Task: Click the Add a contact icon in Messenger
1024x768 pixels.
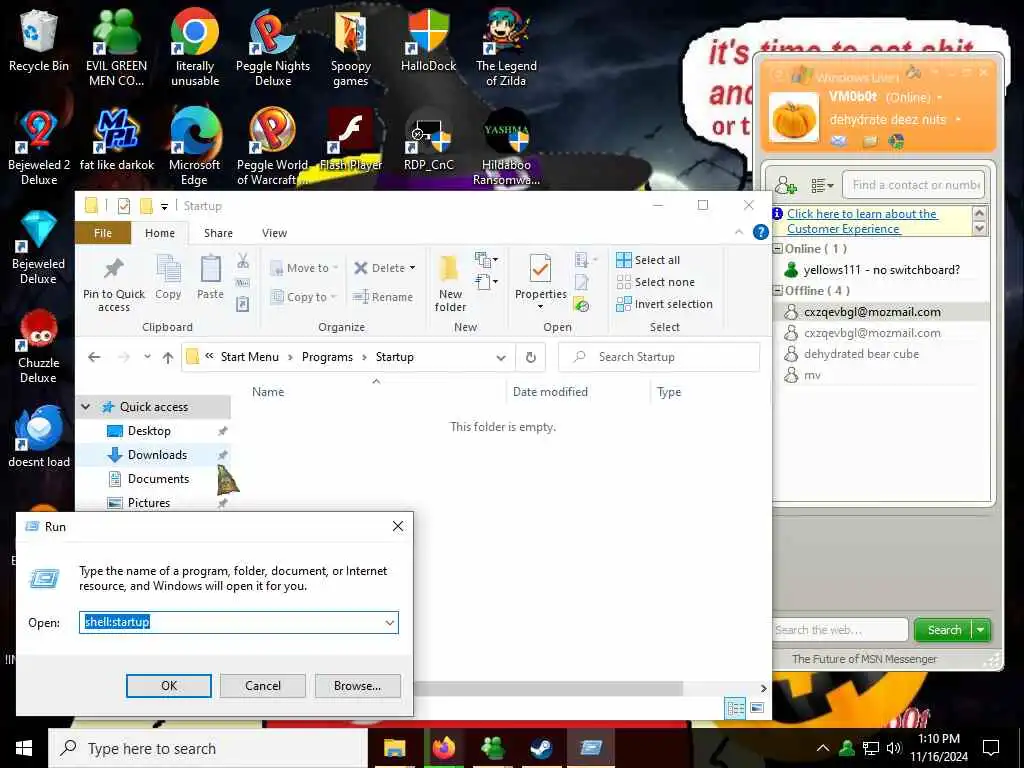Action: (786, 185)
